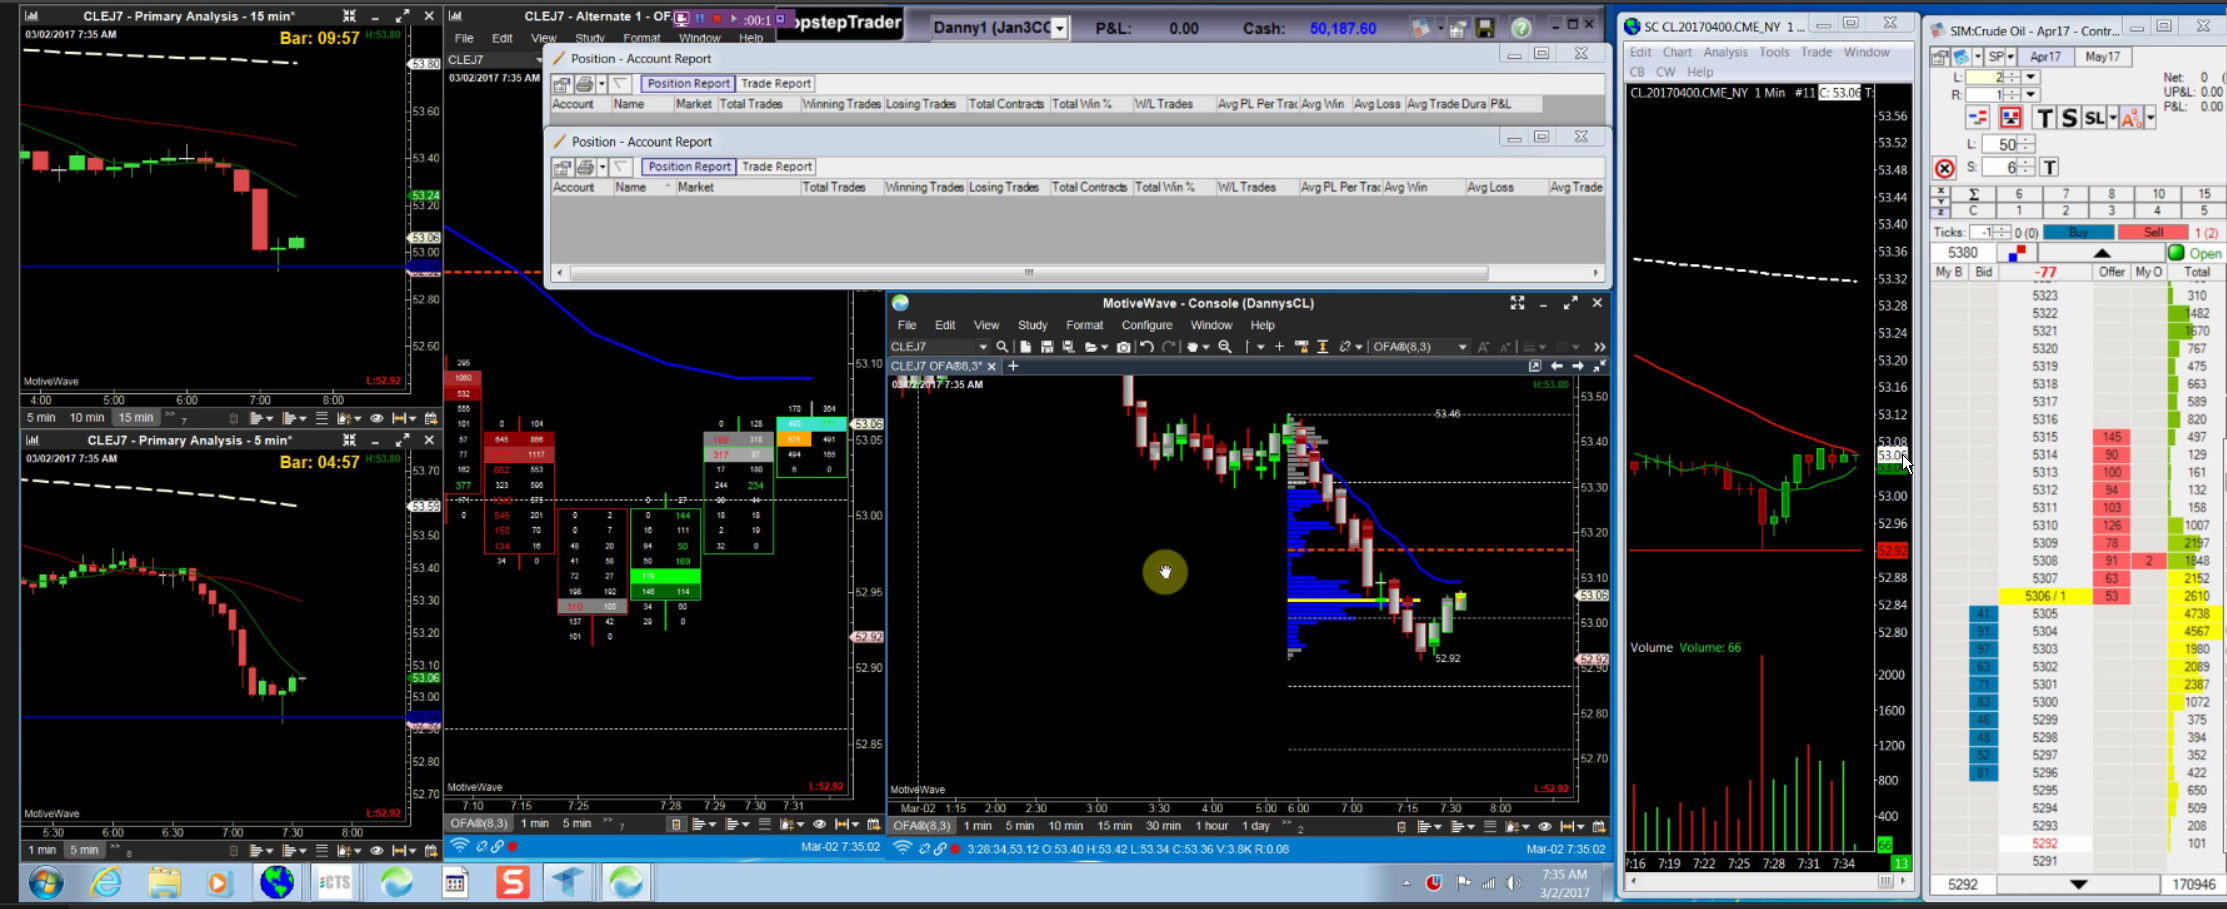Open the R quantity dropdown arrow in DOM

pos(2031,95)
